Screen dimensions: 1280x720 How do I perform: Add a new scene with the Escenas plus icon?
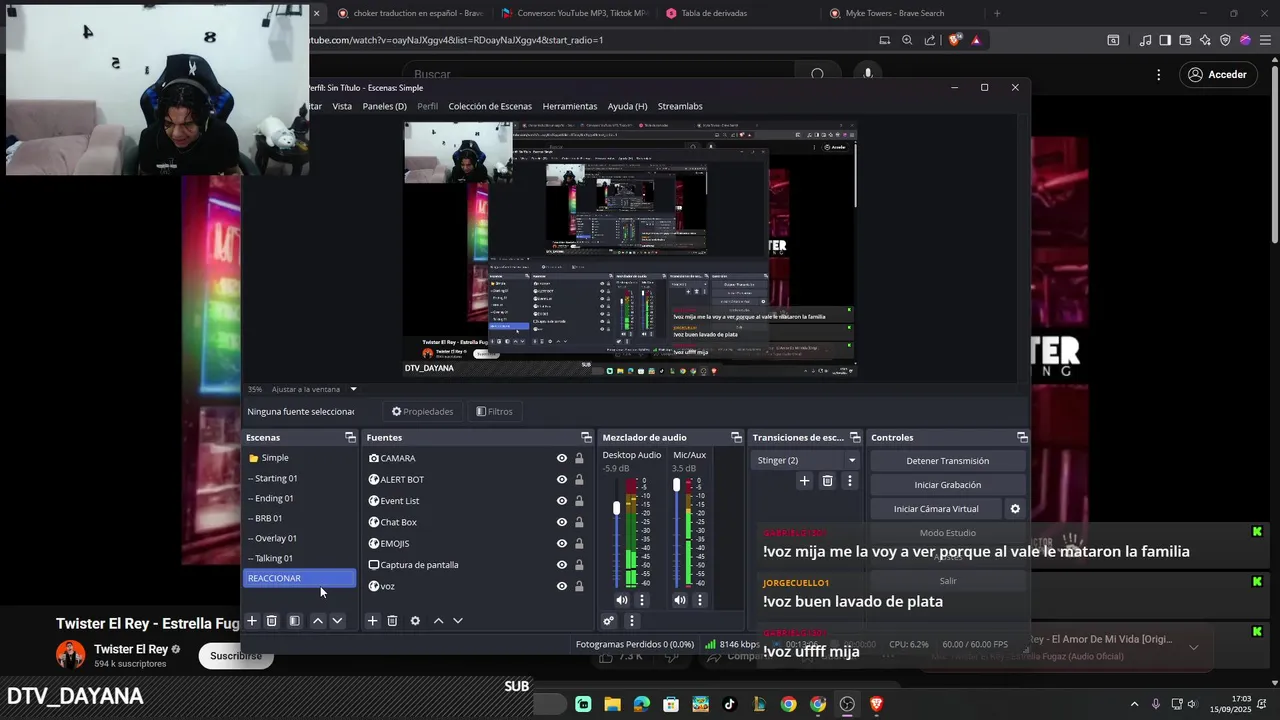click(x=252, y=621)
